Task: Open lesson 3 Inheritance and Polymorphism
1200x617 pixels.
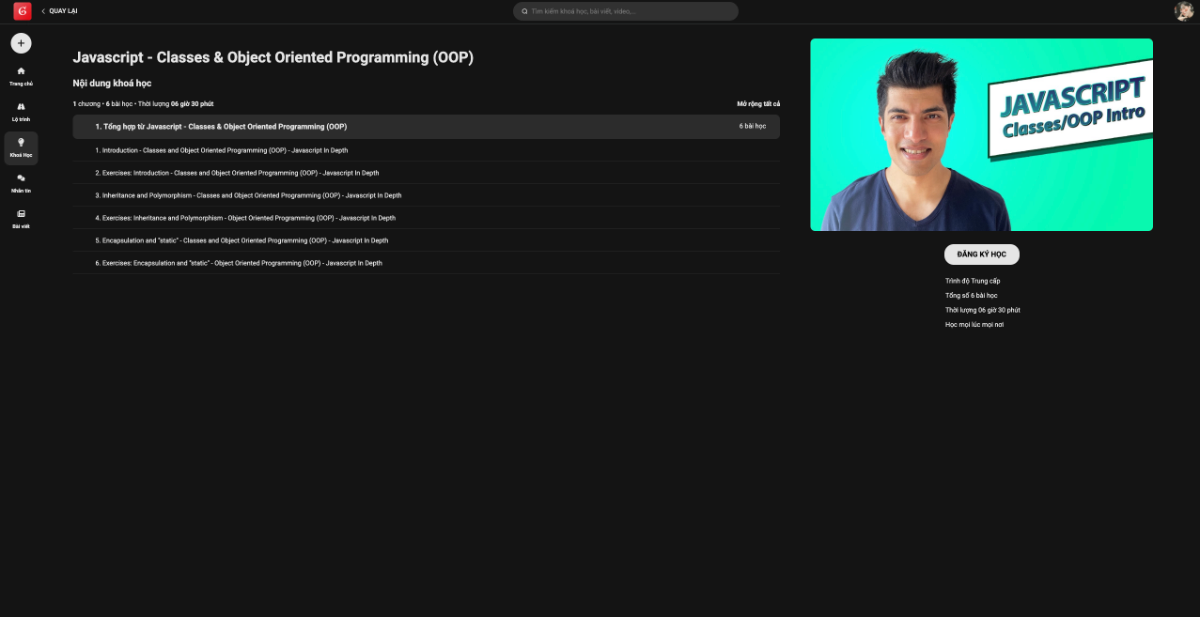Action: pyautogui.click(x=251, y=196)
